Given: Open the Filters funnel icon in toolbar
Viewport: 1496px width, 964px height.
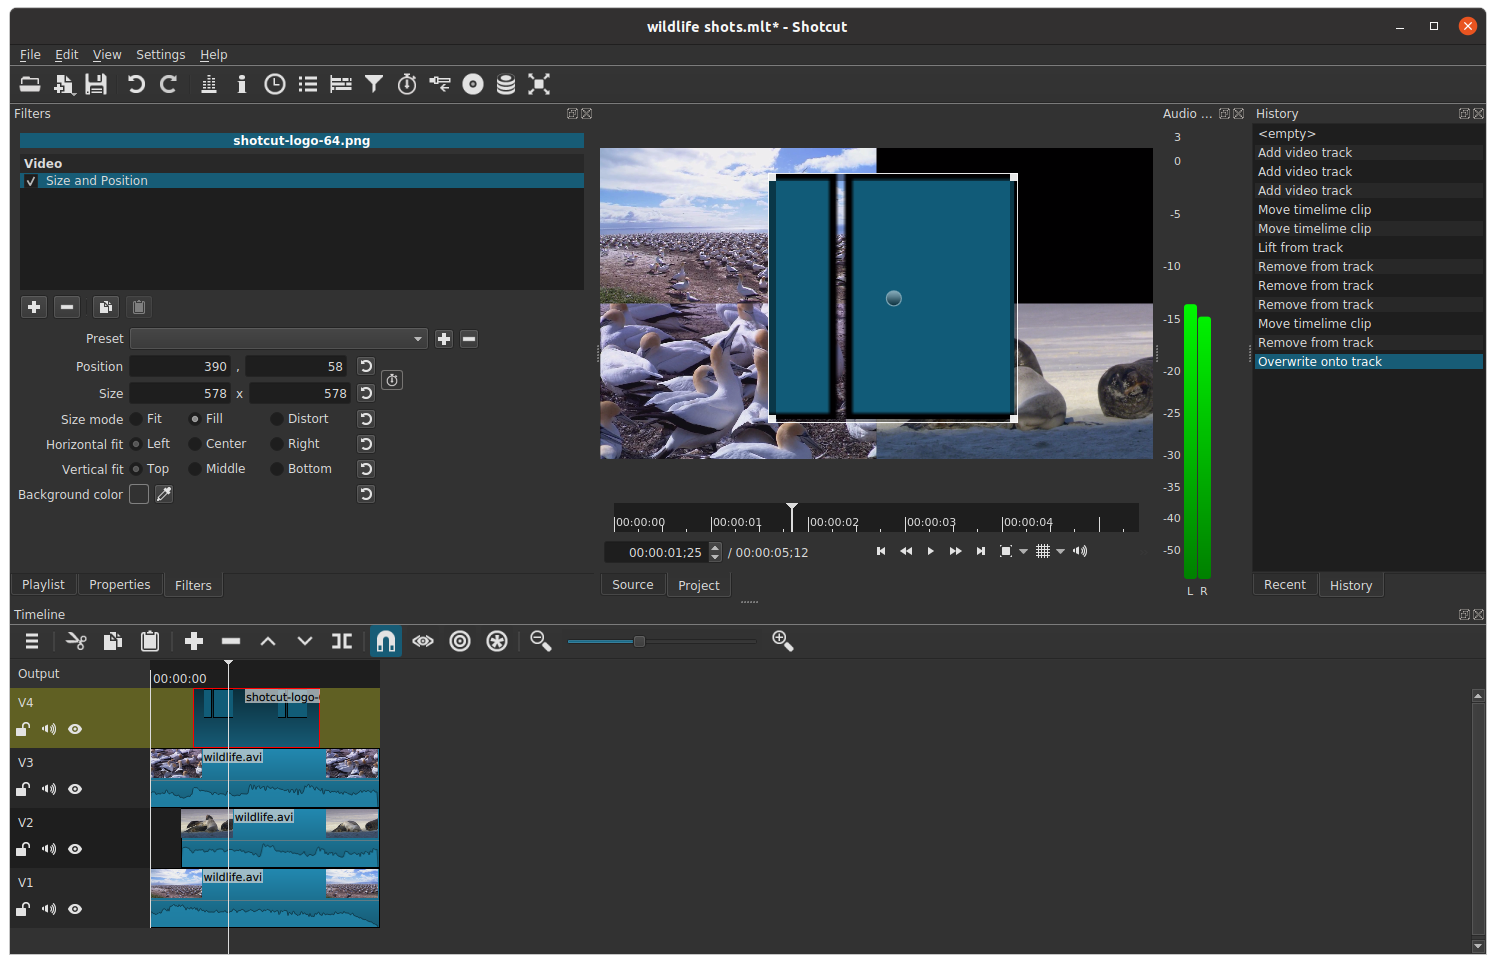Looking at the screenshot, I should (374, 85).
